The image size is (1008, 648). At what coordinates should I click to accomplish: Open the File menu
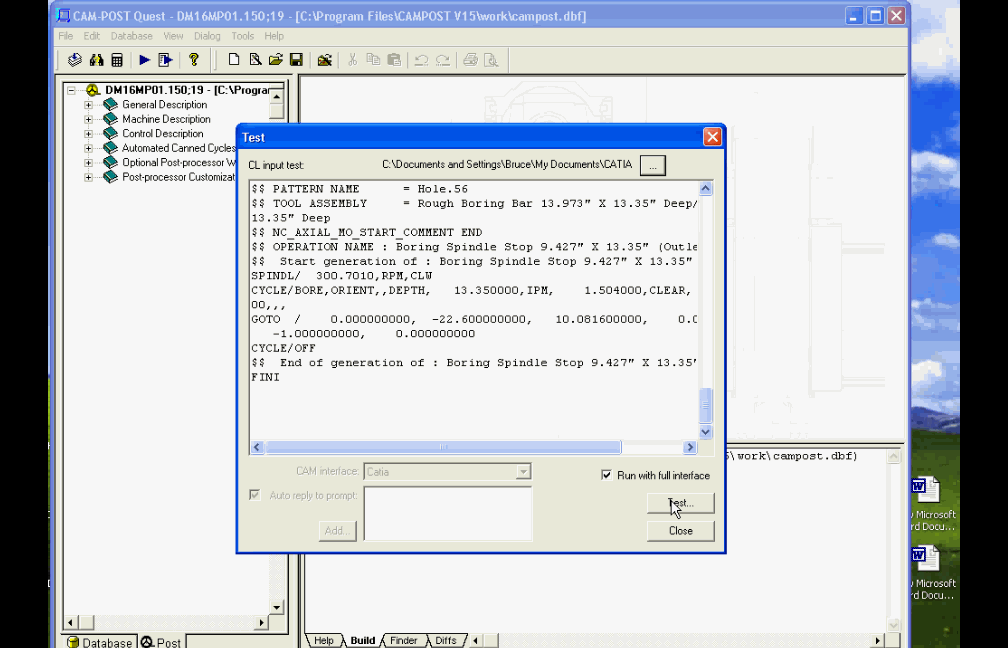coord(66,36)
